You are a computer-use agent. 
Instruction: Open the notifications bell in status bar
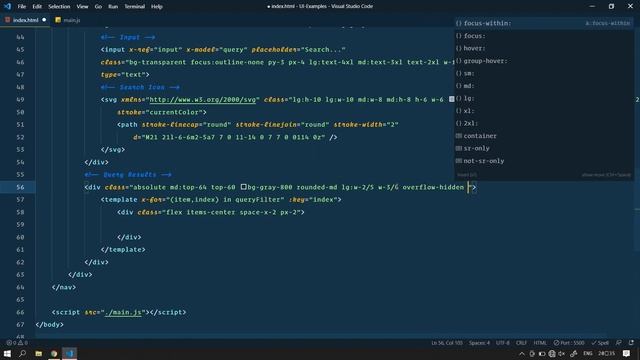[x=631, y=343]
